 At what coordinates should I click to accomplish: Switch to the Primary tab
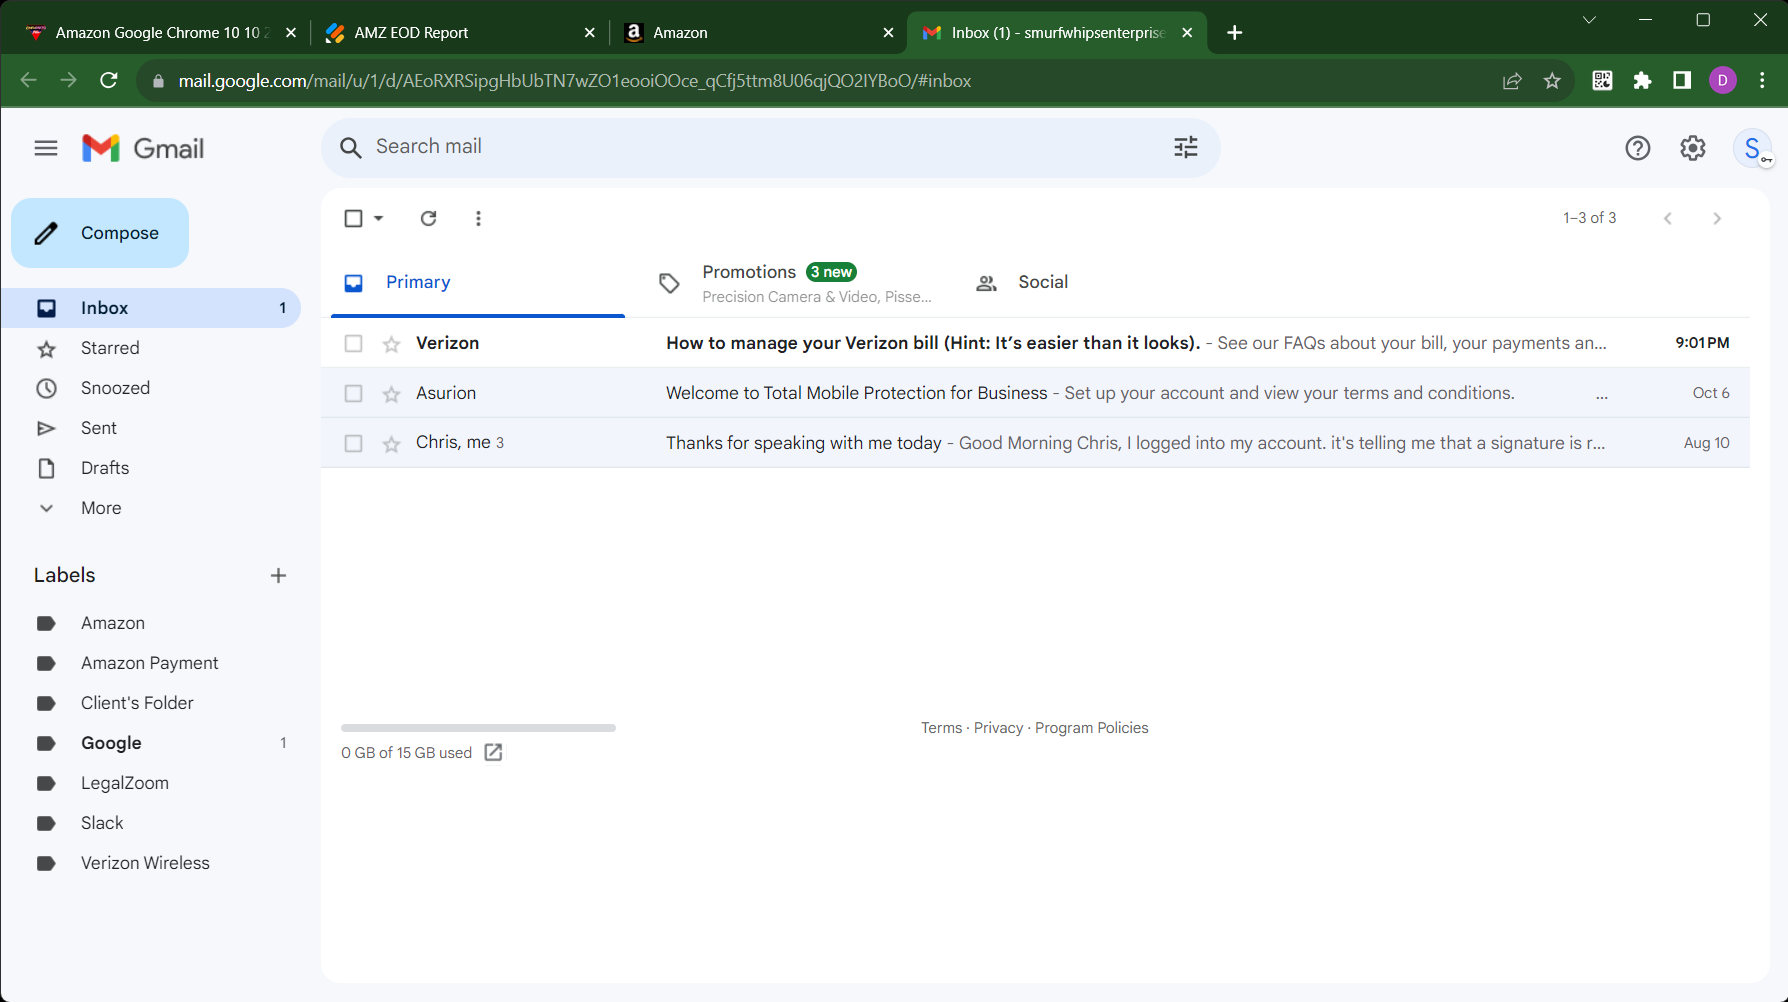coord(478,283)
